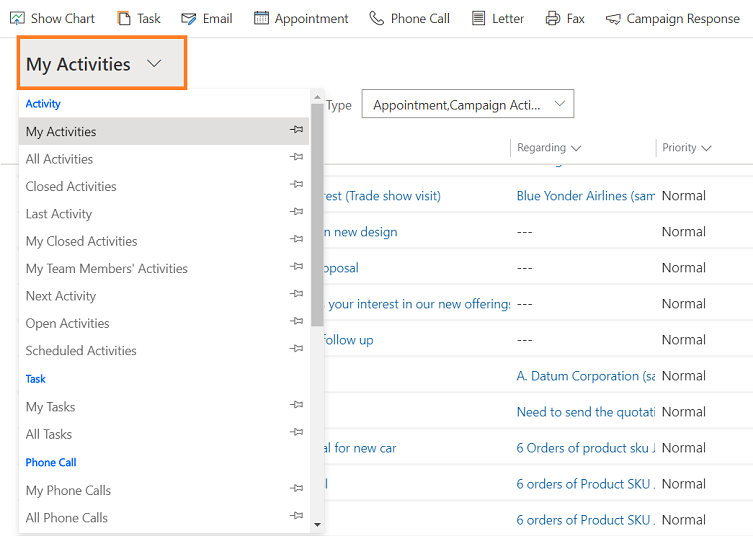Select Scheduled Activities view
This screenshot has width=753, height=536.
click(164, 351)
